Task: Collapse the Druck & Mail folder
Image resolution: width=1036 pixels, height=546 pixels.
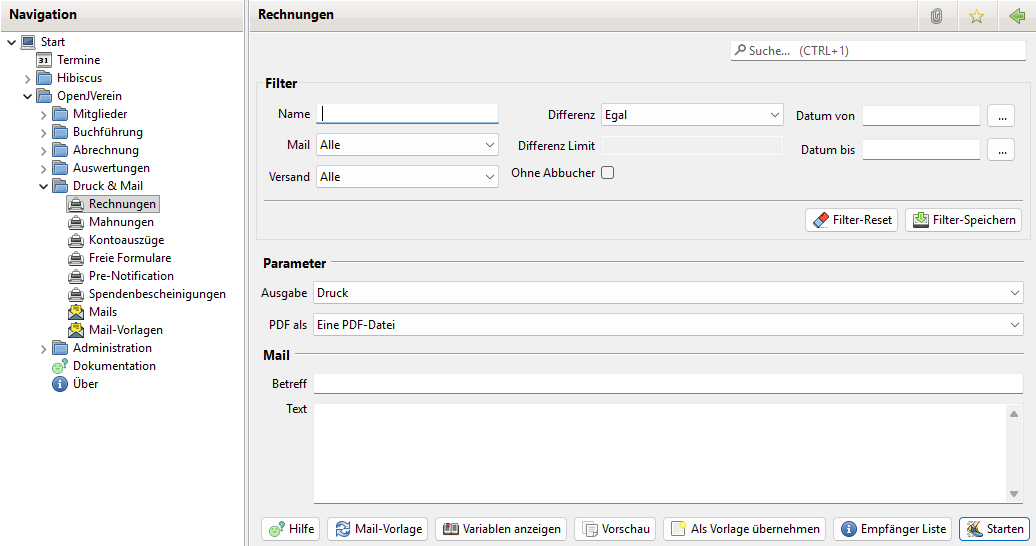Action: pos(44,186)
